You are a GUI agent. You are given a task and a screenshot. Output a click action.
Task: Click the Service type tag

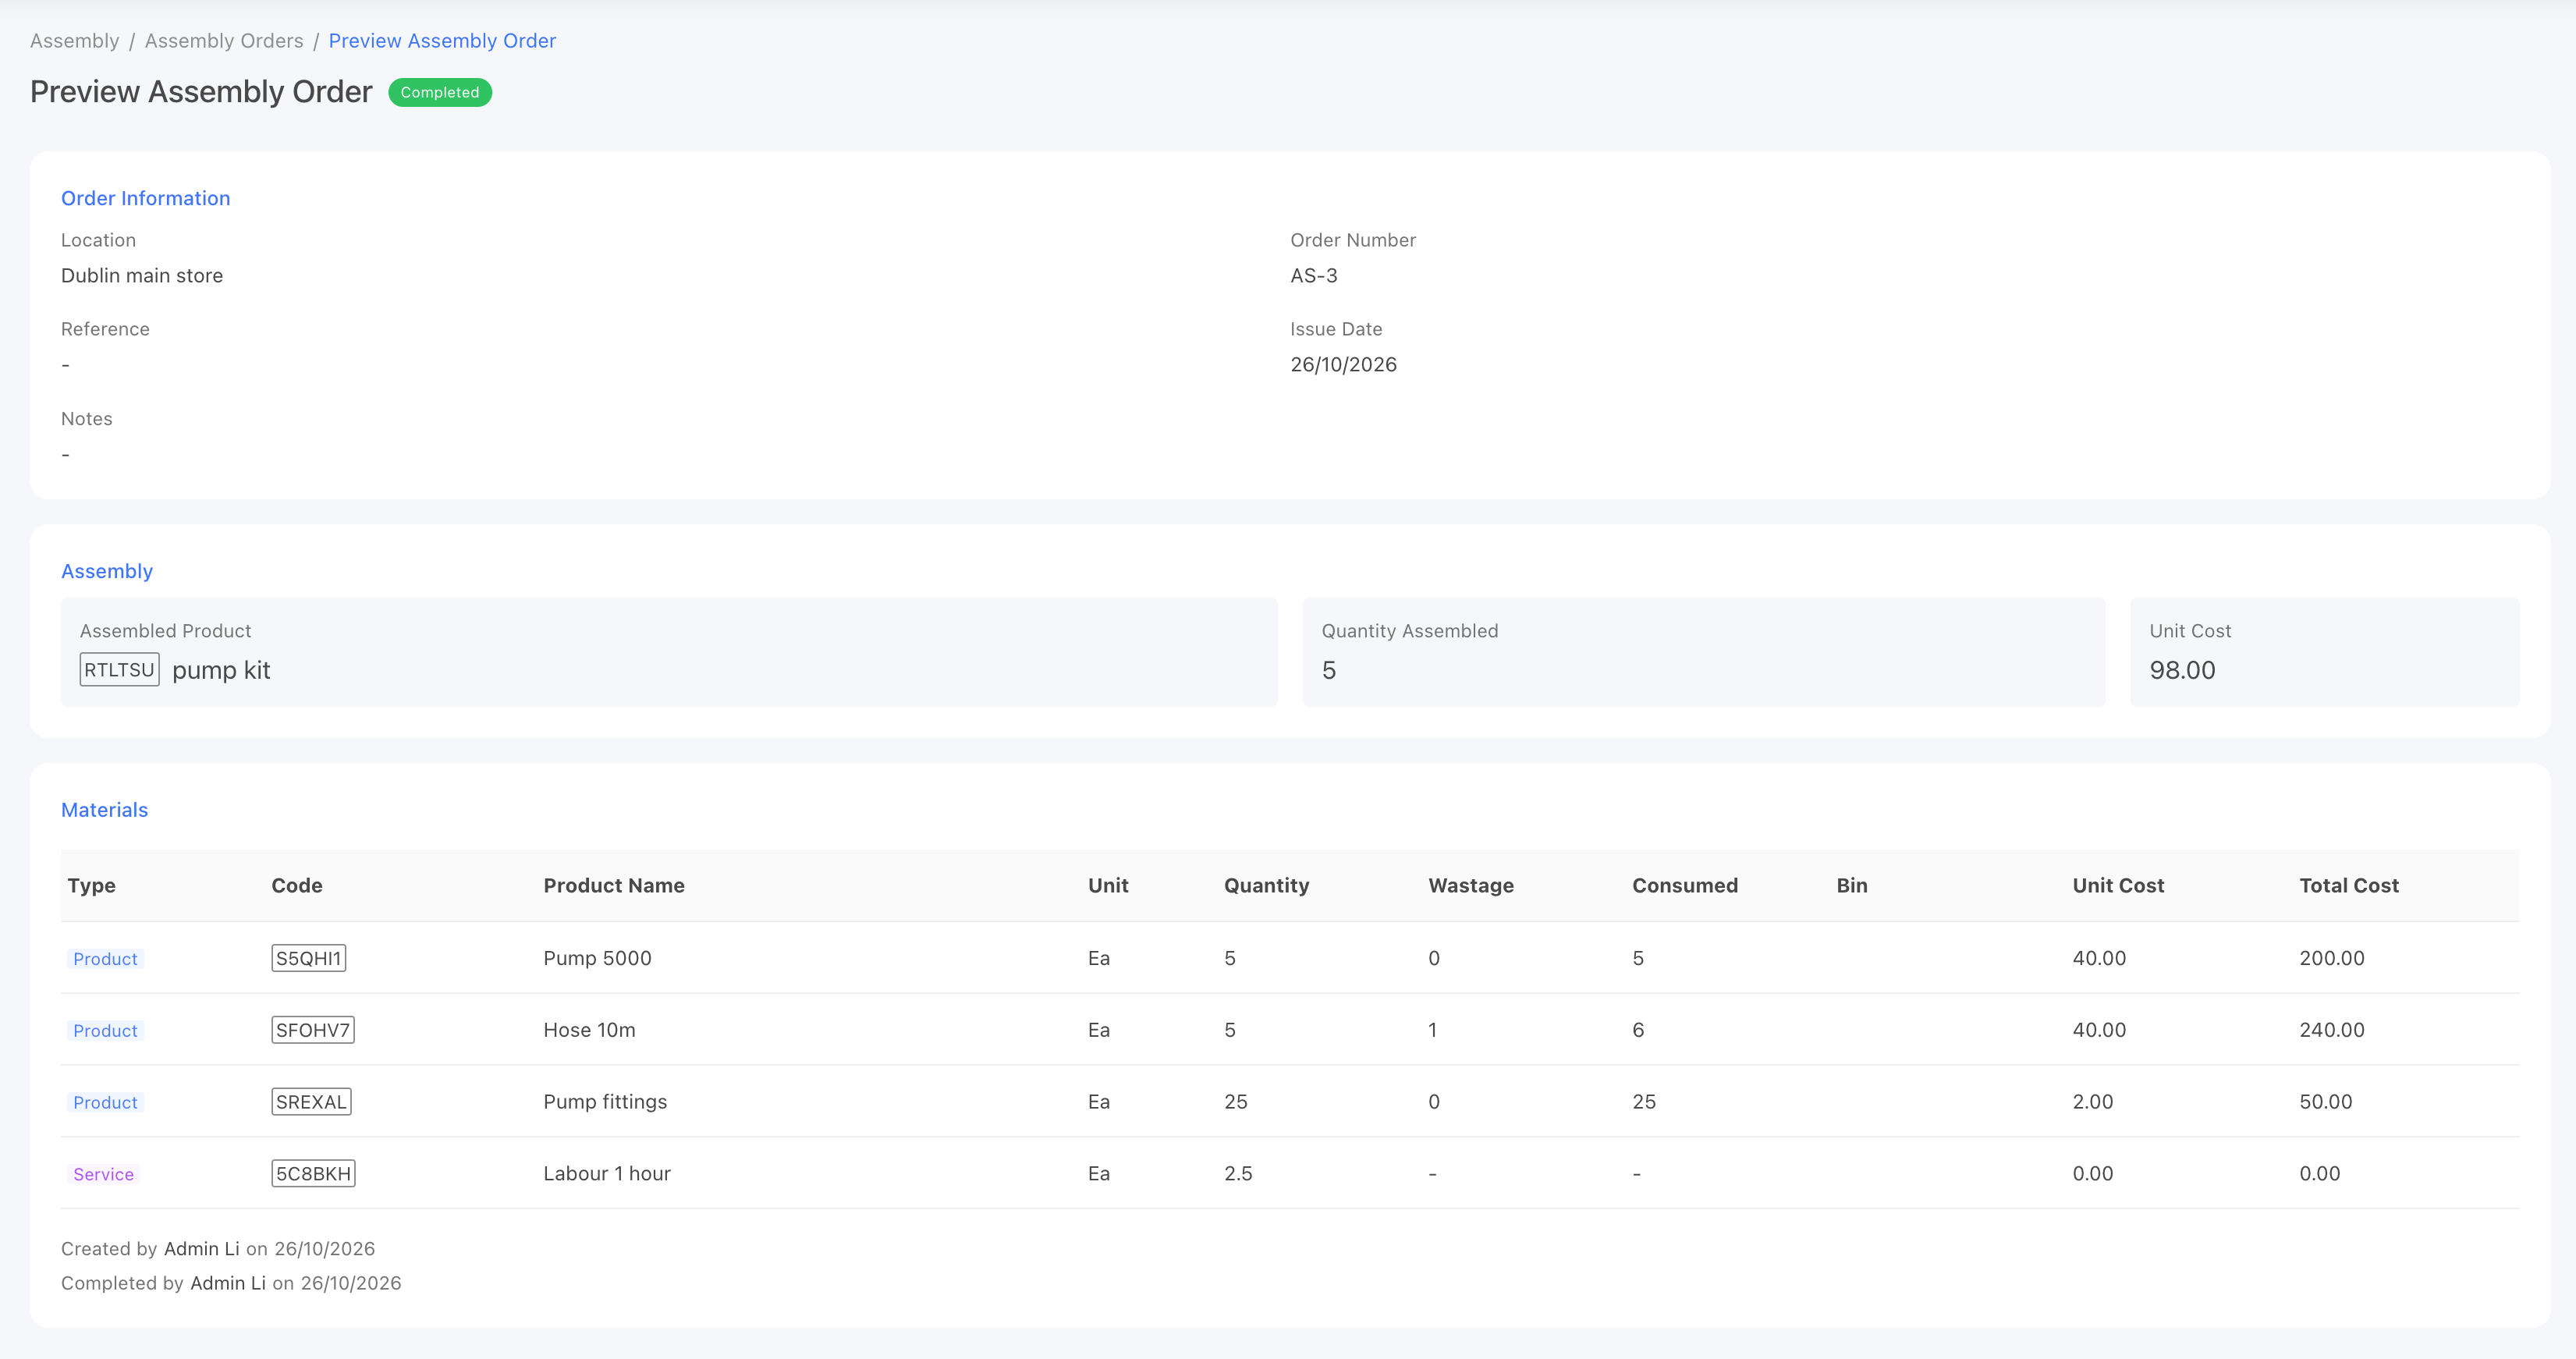[x=103, y=1174]
